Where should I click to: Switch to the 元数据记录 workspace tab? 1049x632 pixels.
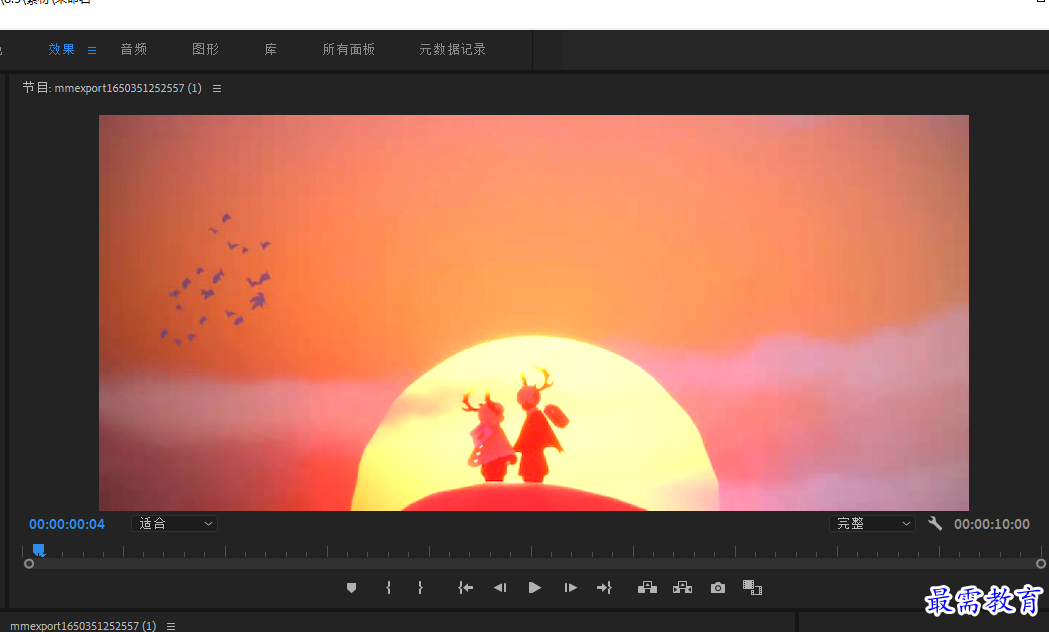coord(453,49)
